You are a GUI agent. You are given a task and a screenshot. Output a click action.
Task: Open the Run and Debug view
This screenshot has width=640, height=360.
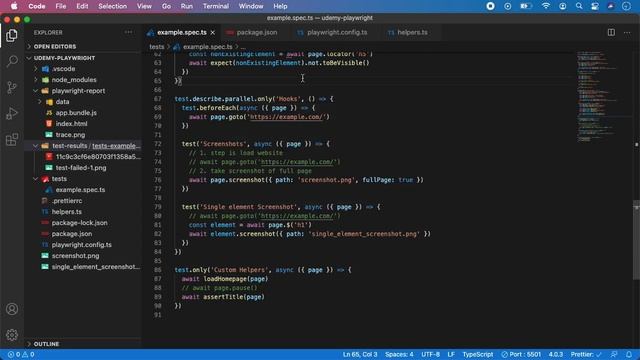[x=12, y=113]
